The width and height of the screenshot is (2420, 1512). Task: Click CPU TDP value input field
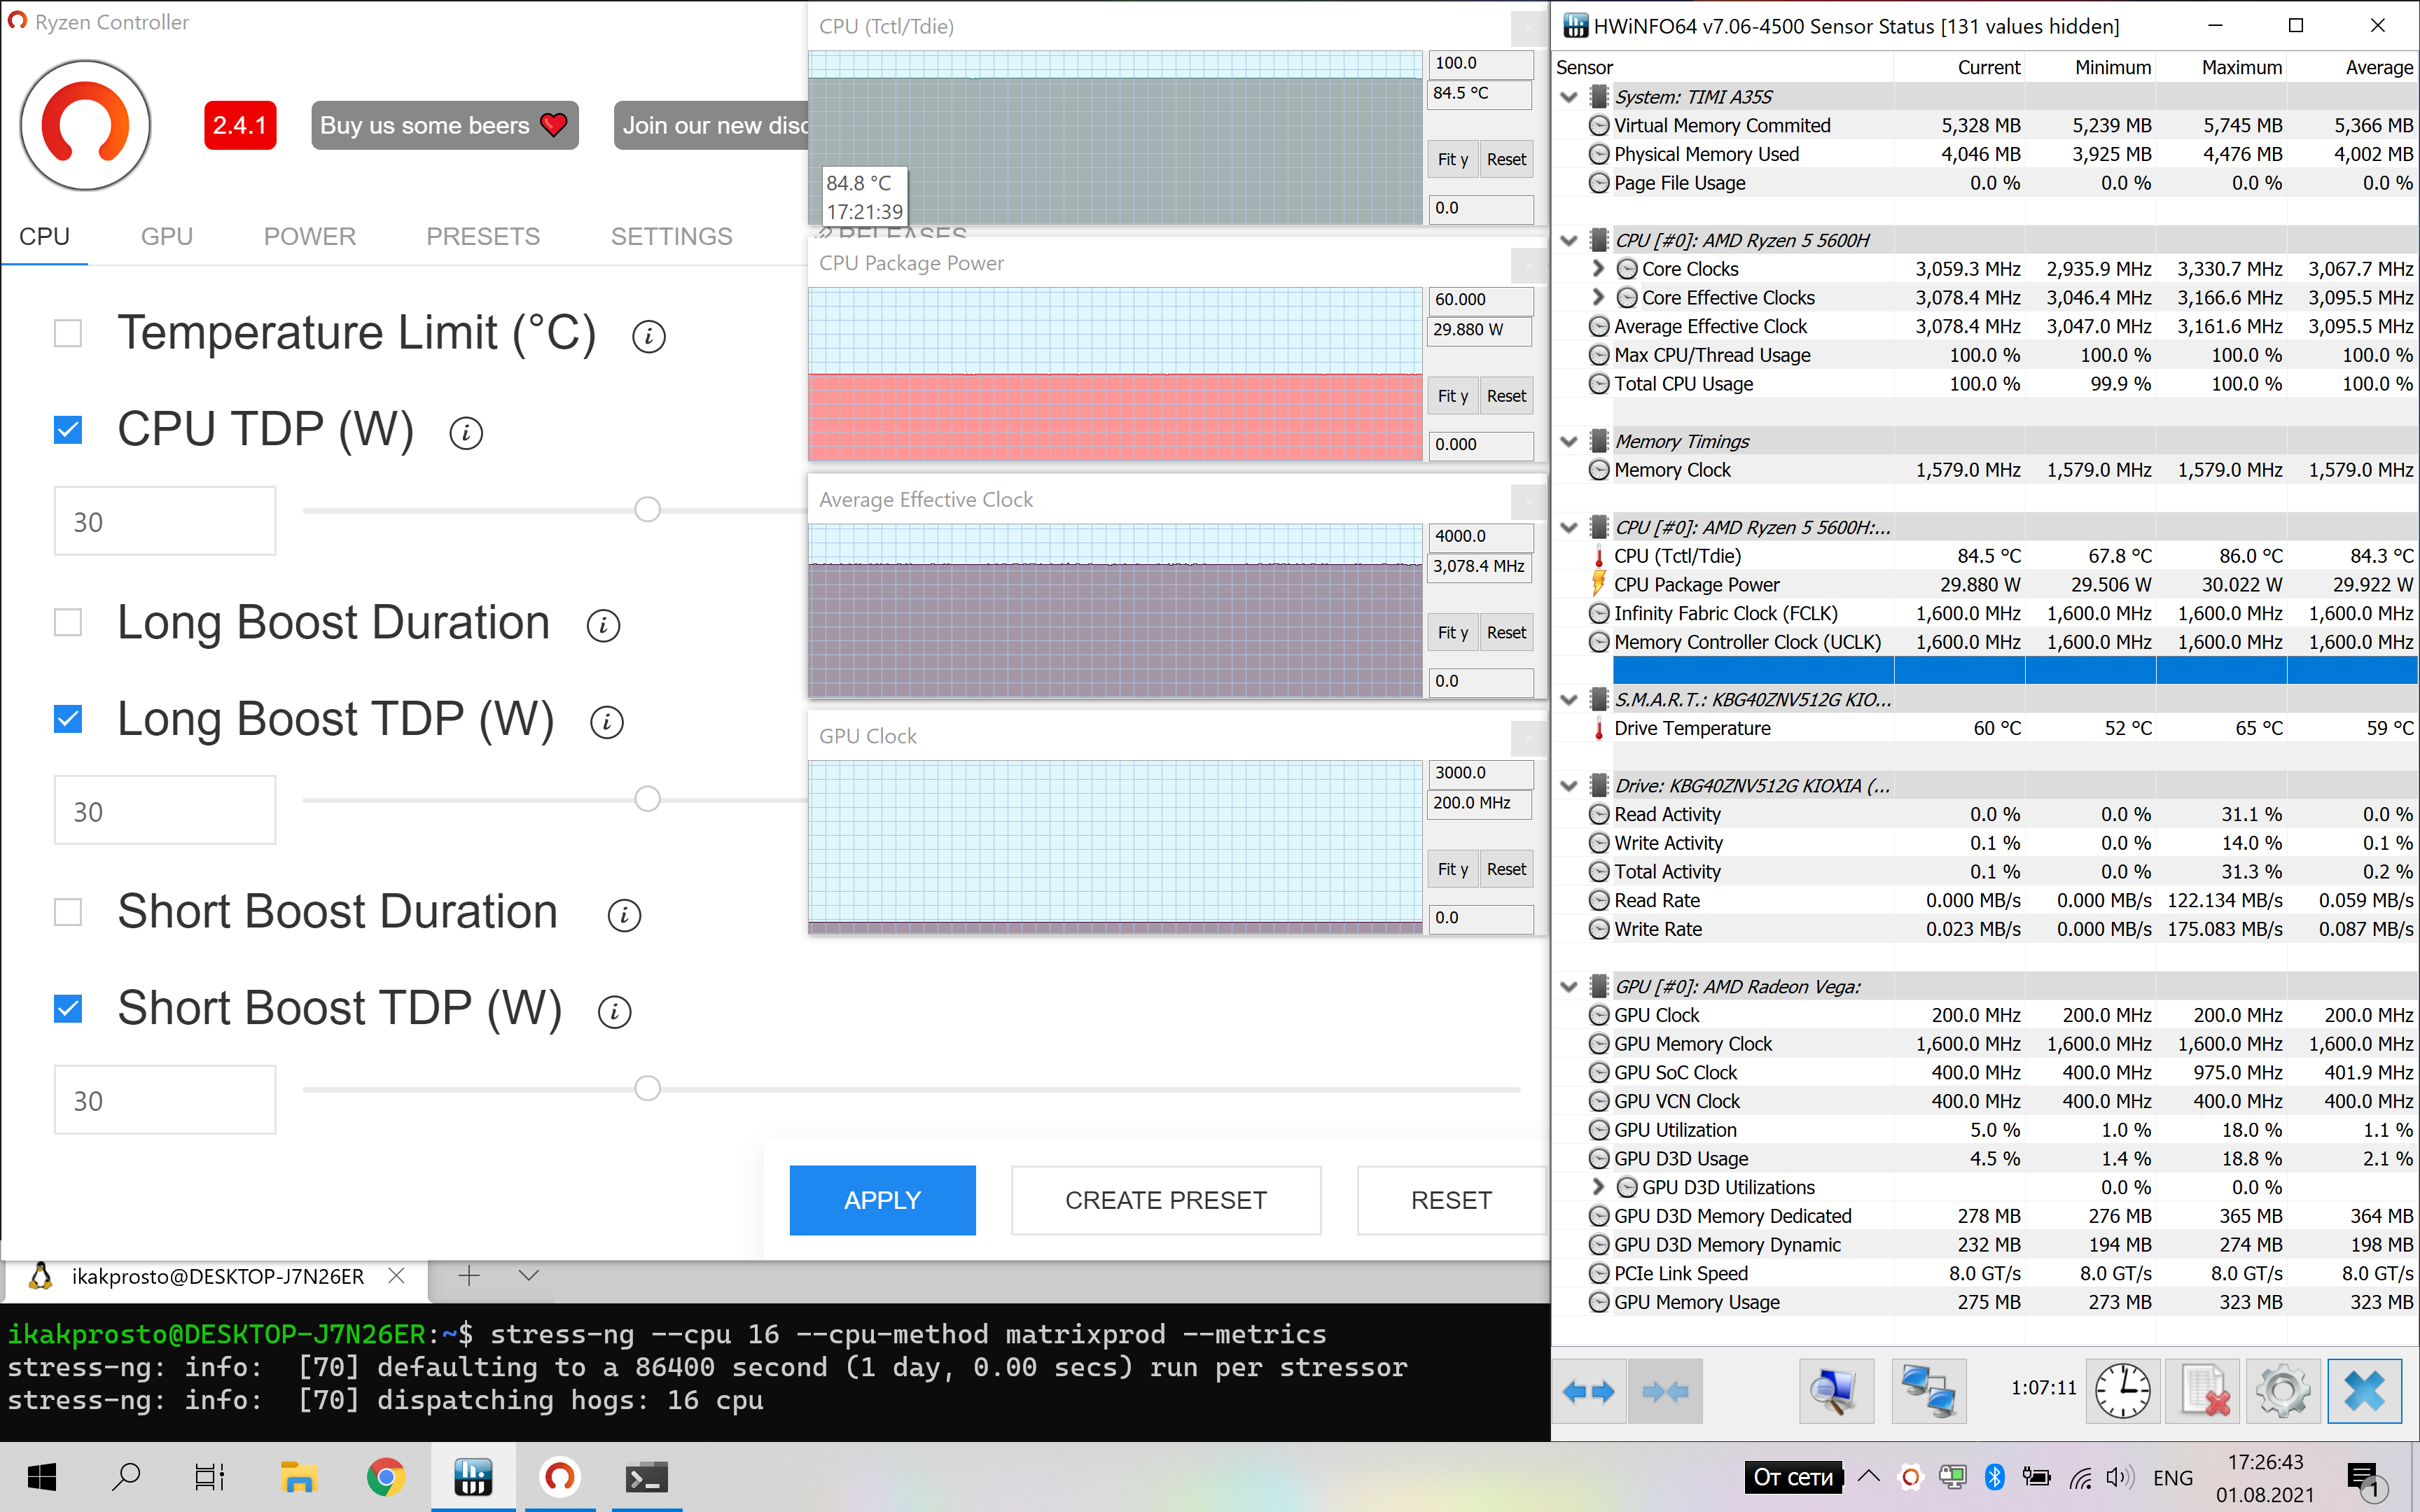point(165,521)
